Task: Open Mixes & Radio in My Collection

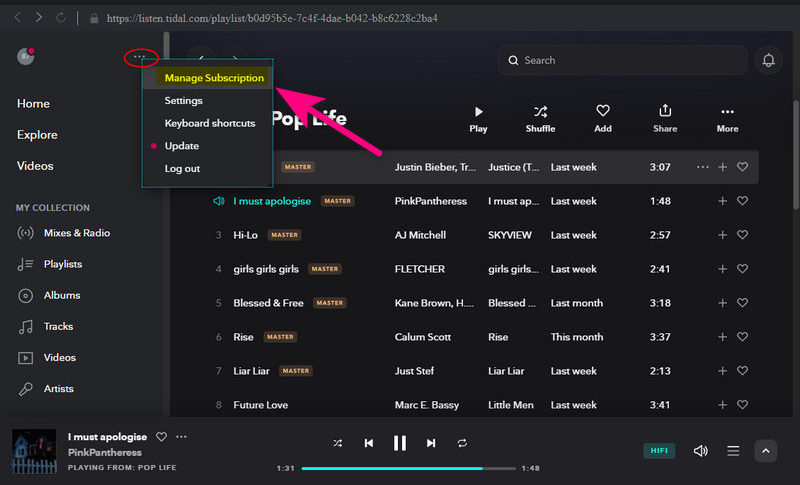Action: 77,233
